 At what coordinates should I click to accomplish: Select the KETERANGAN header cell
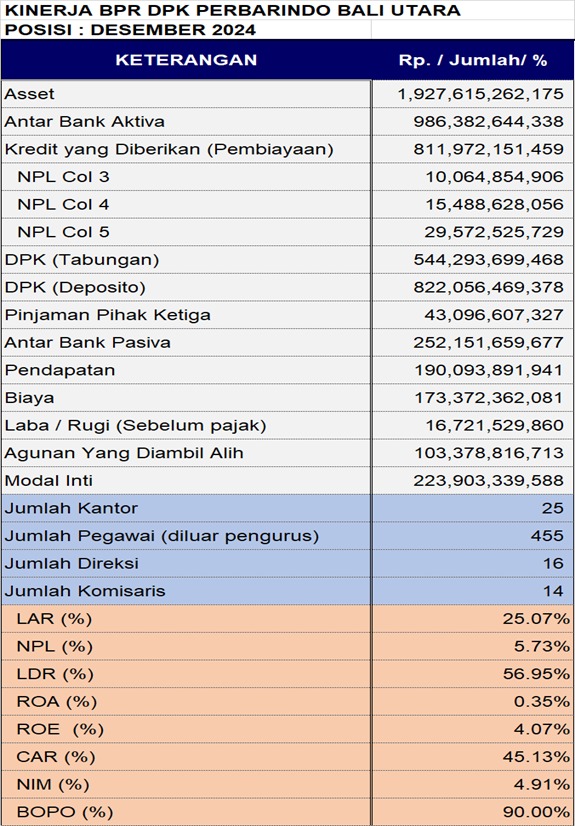click(186, 60)
